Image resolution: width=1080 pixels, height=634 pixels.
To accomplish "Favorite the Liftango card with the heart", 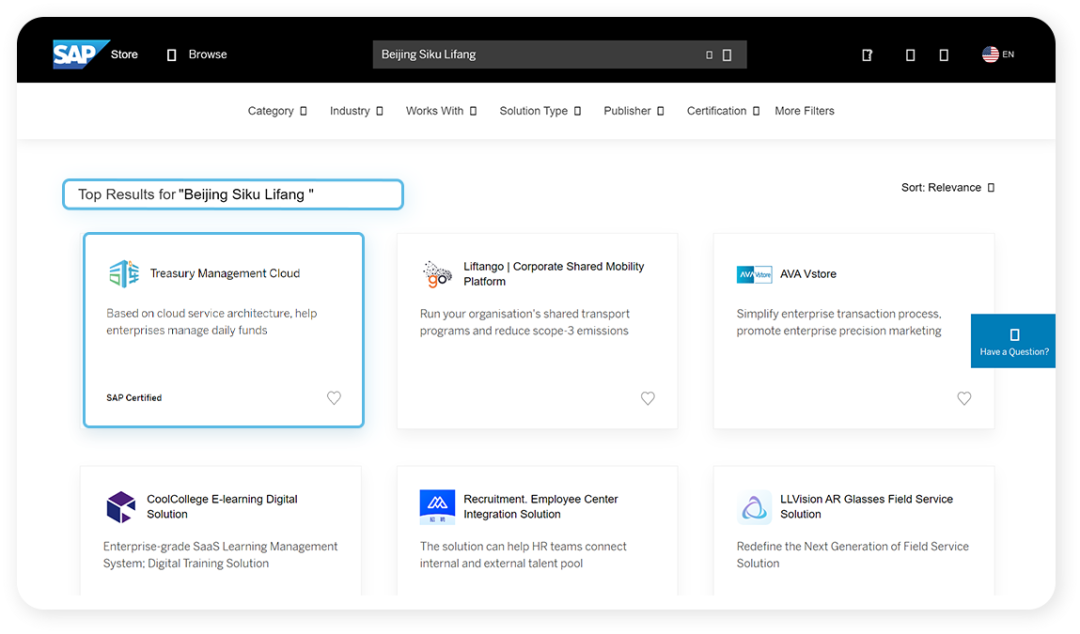I will pyautogui.click(x=647, y=398).
